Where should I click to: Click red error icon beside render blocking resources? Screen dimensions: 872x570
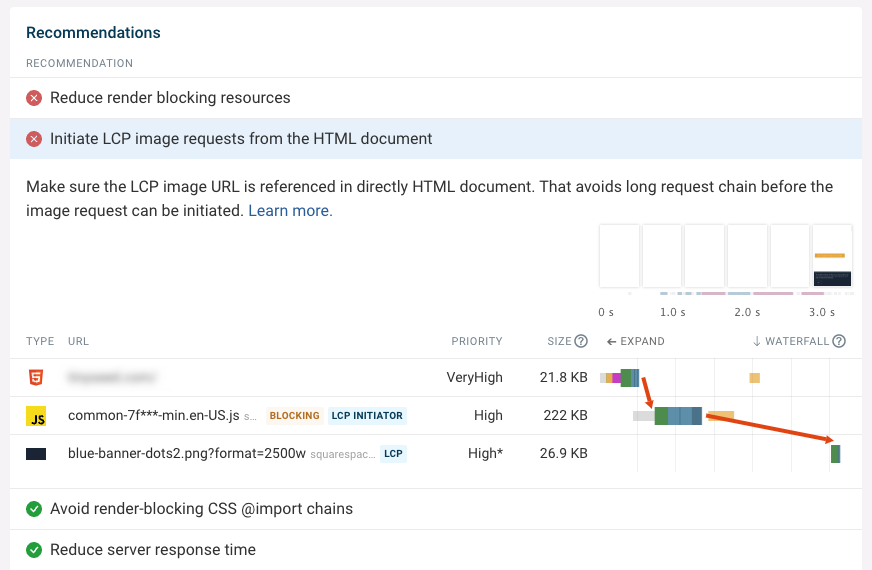pyautogui.click(x=34, y=98)
